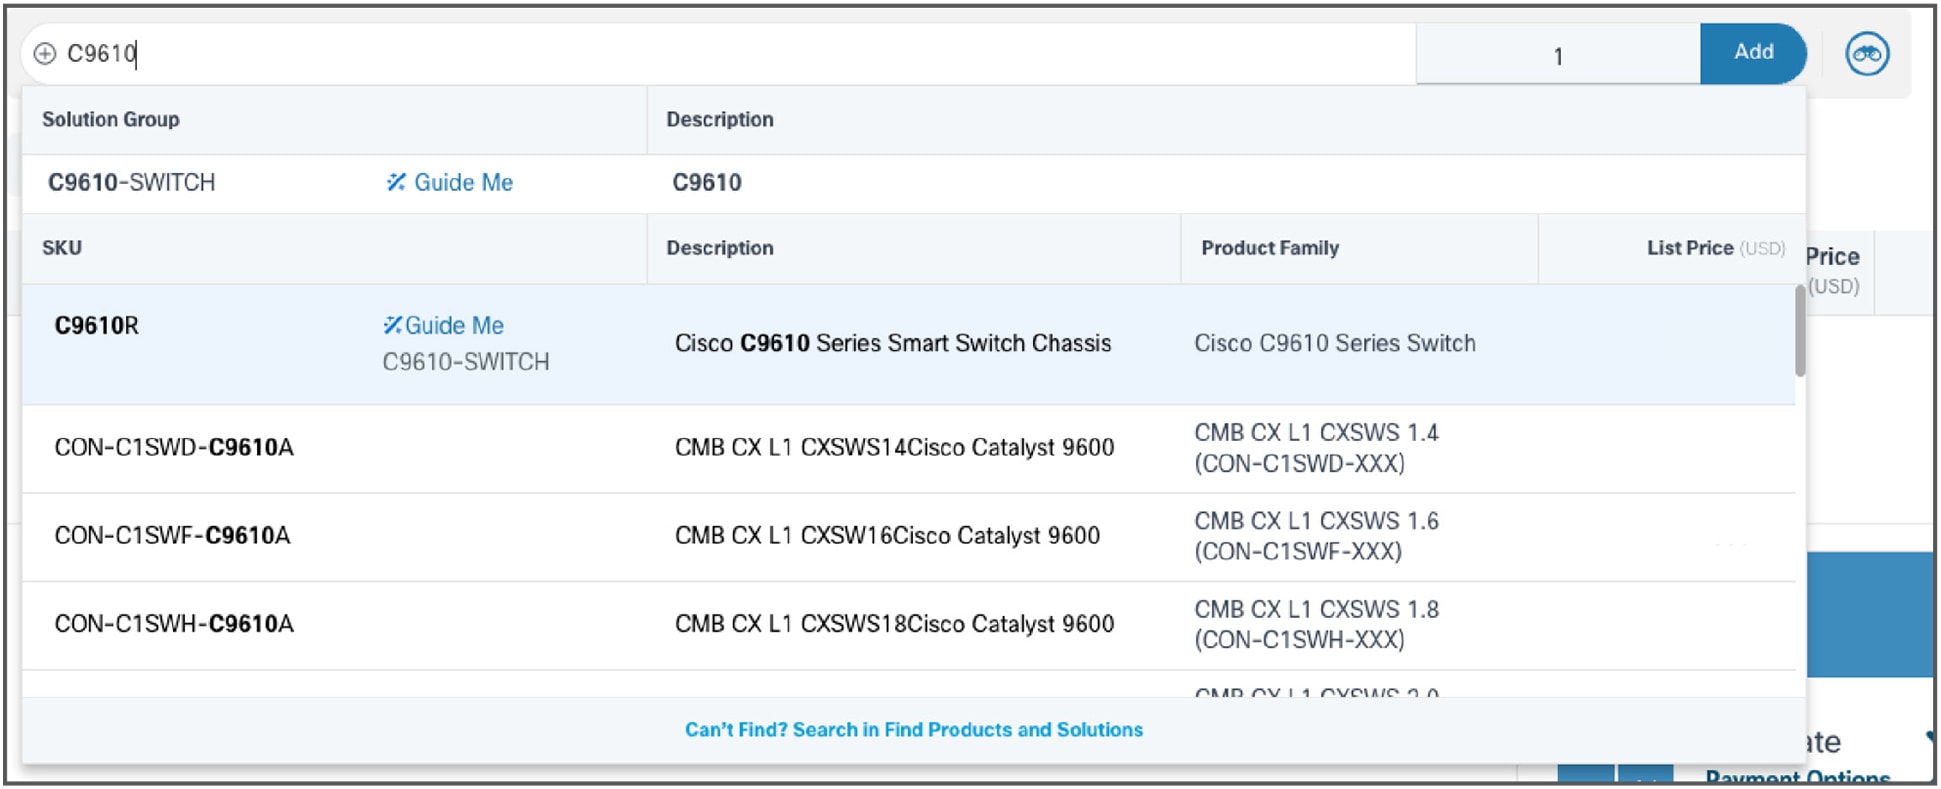Click the results list vertical scrollbar

coord(1800,330)
